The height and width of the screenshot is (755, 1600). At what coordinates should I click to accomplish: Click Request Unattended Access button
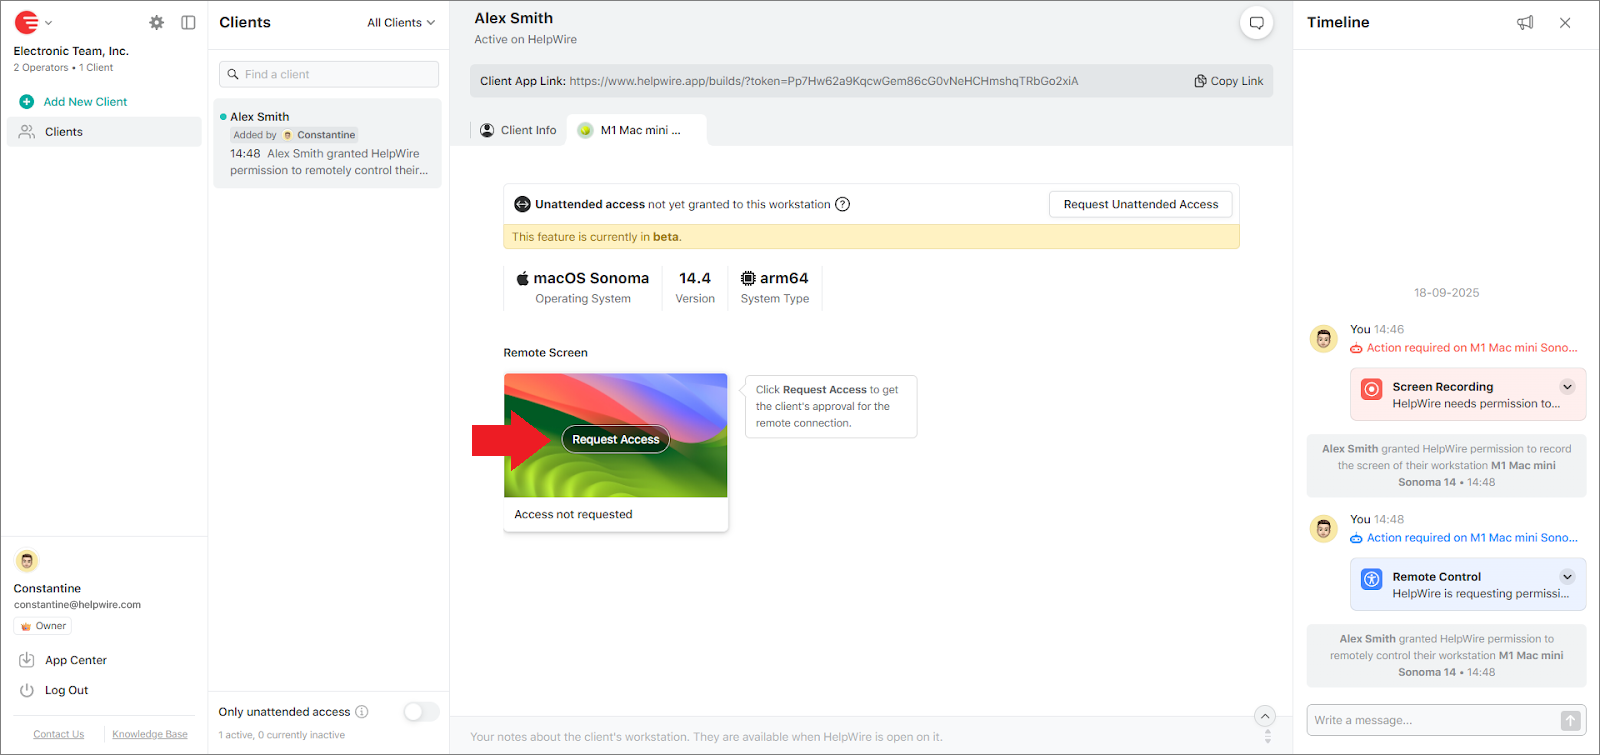(x=1141, y=204)
